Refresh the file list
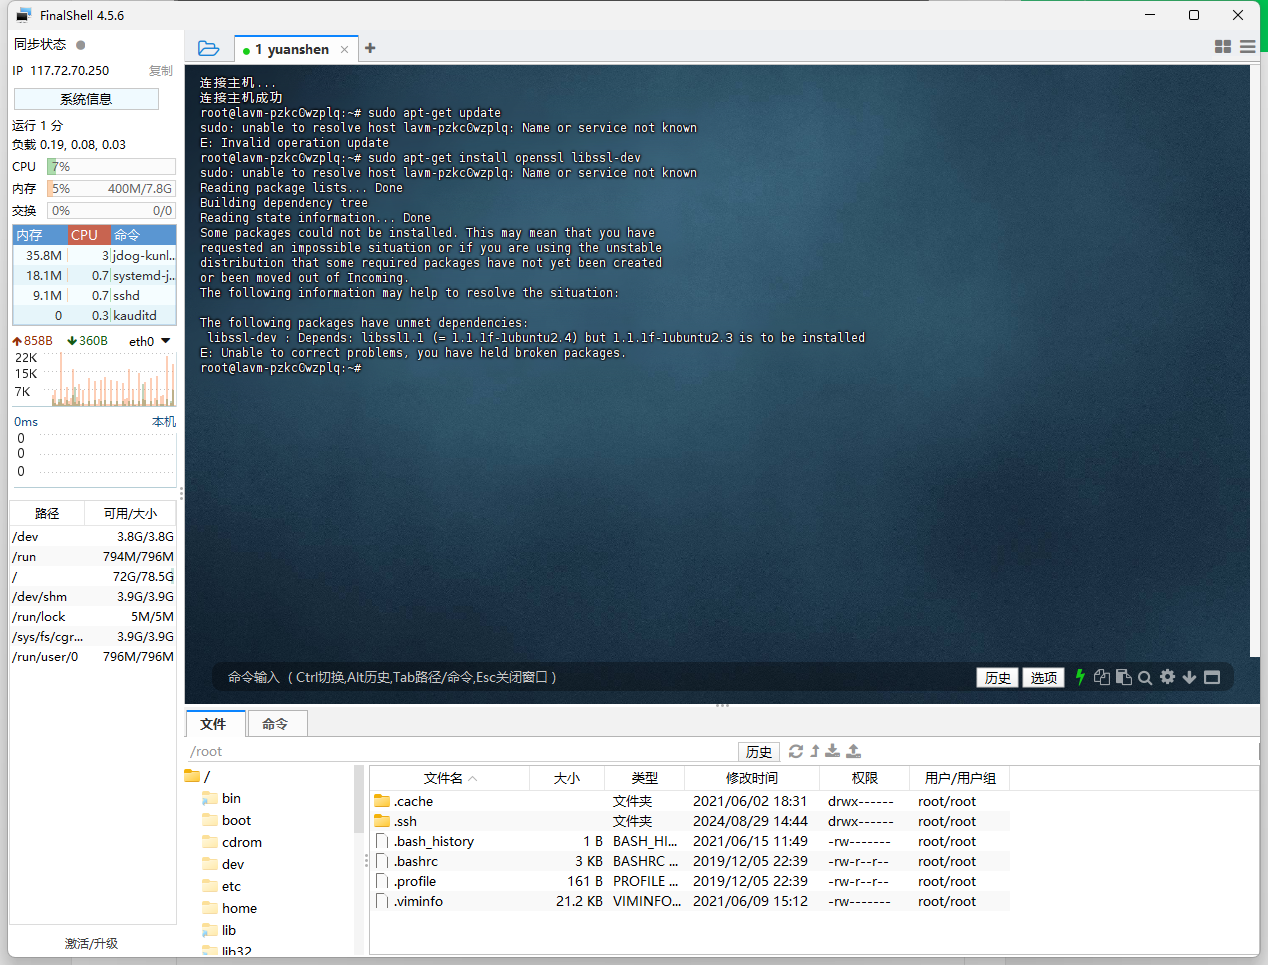The width and height of the screenshot is (1268, 965). (796, 751)
